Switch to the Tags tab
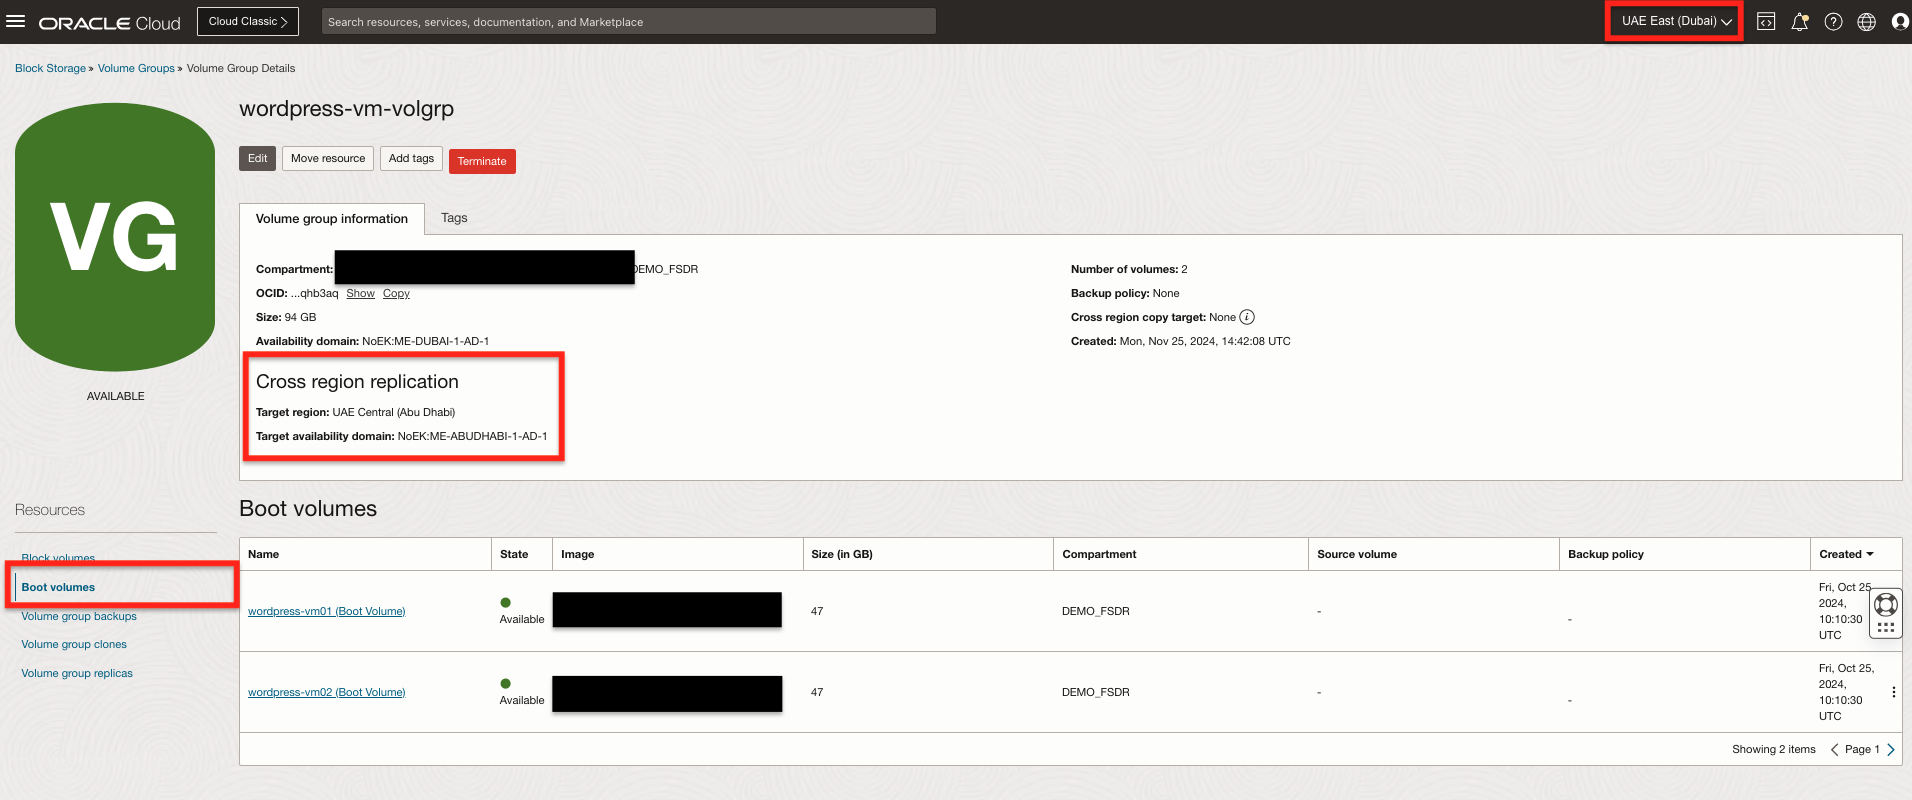Viewport: 1912px width, 800px height. tap(454, 218)
